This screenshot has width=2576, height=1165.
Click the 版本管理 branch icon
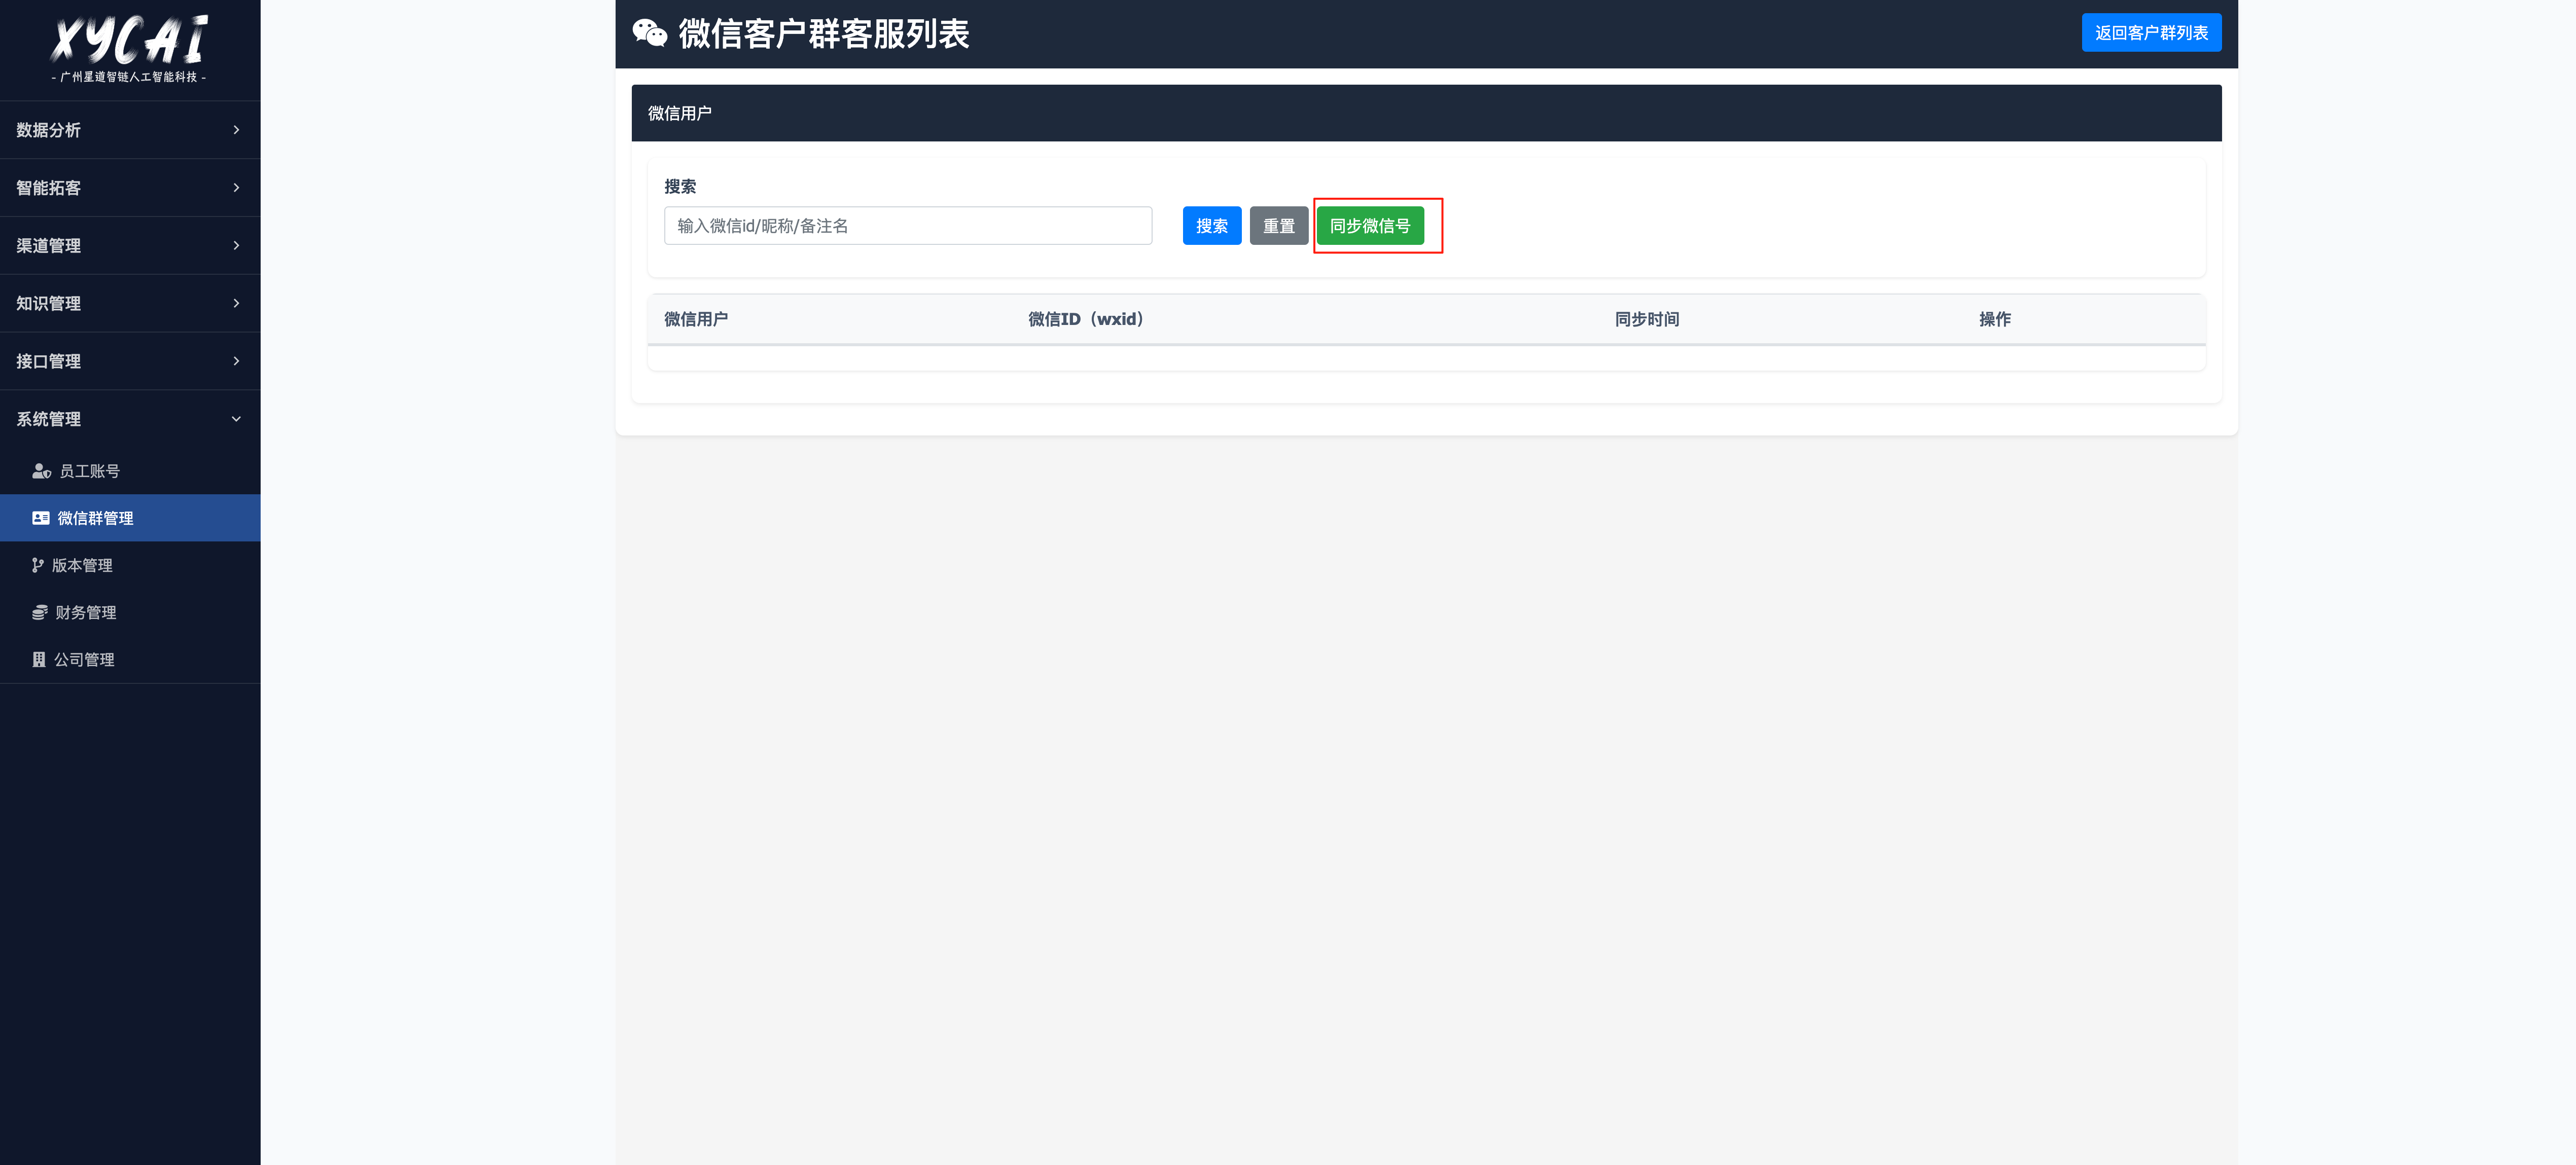pos(38,565)
